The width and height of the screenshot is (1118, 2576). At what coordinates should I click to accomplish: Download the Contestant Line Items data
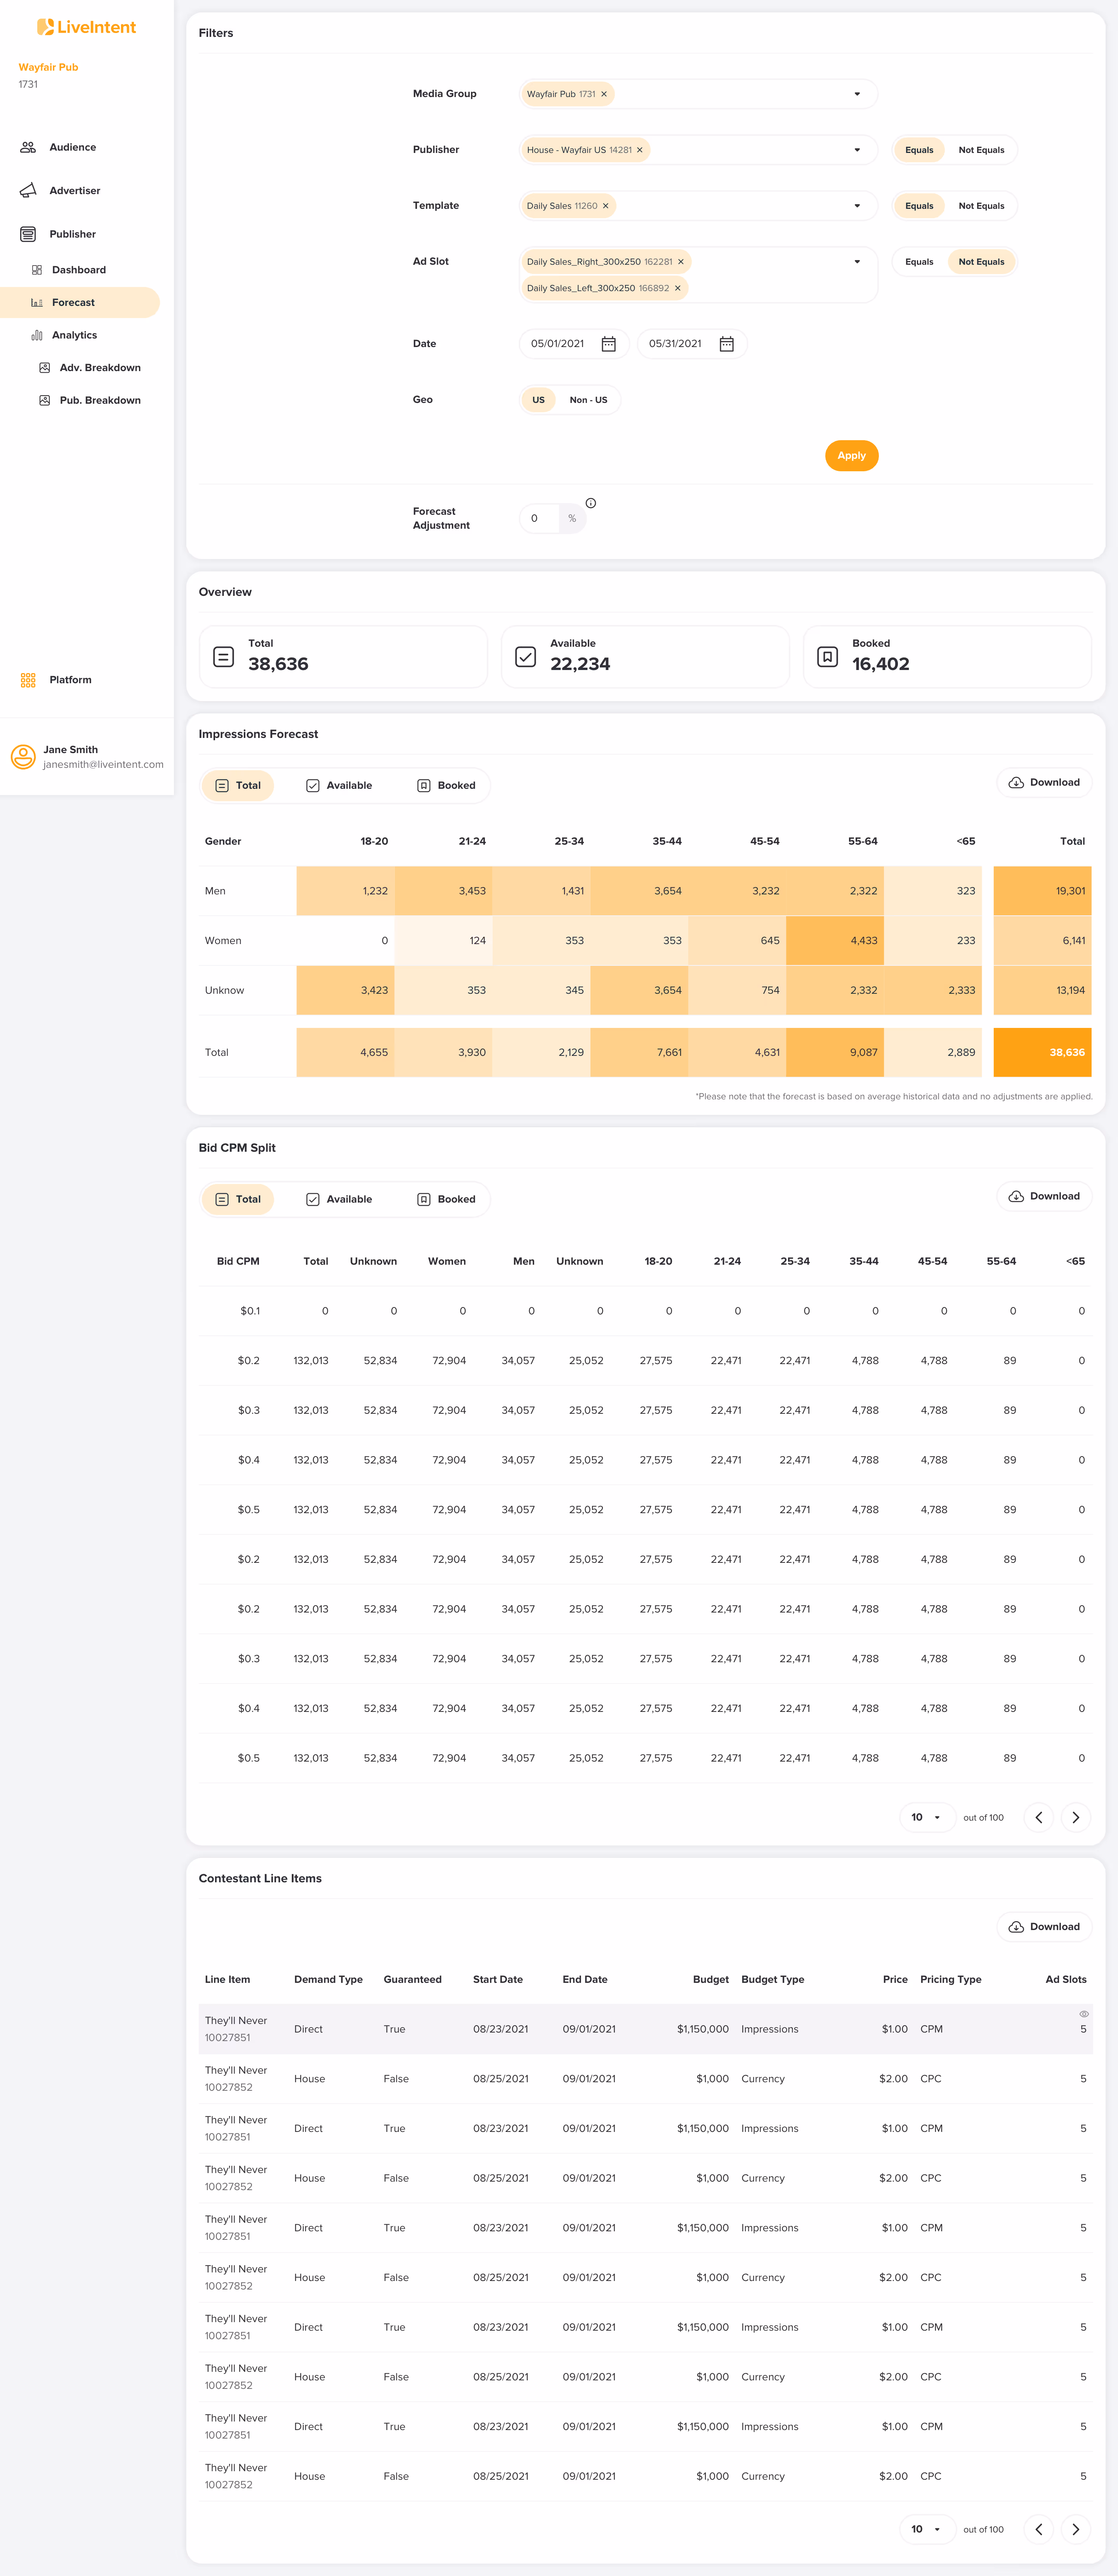click(x=1044, y=1927)
